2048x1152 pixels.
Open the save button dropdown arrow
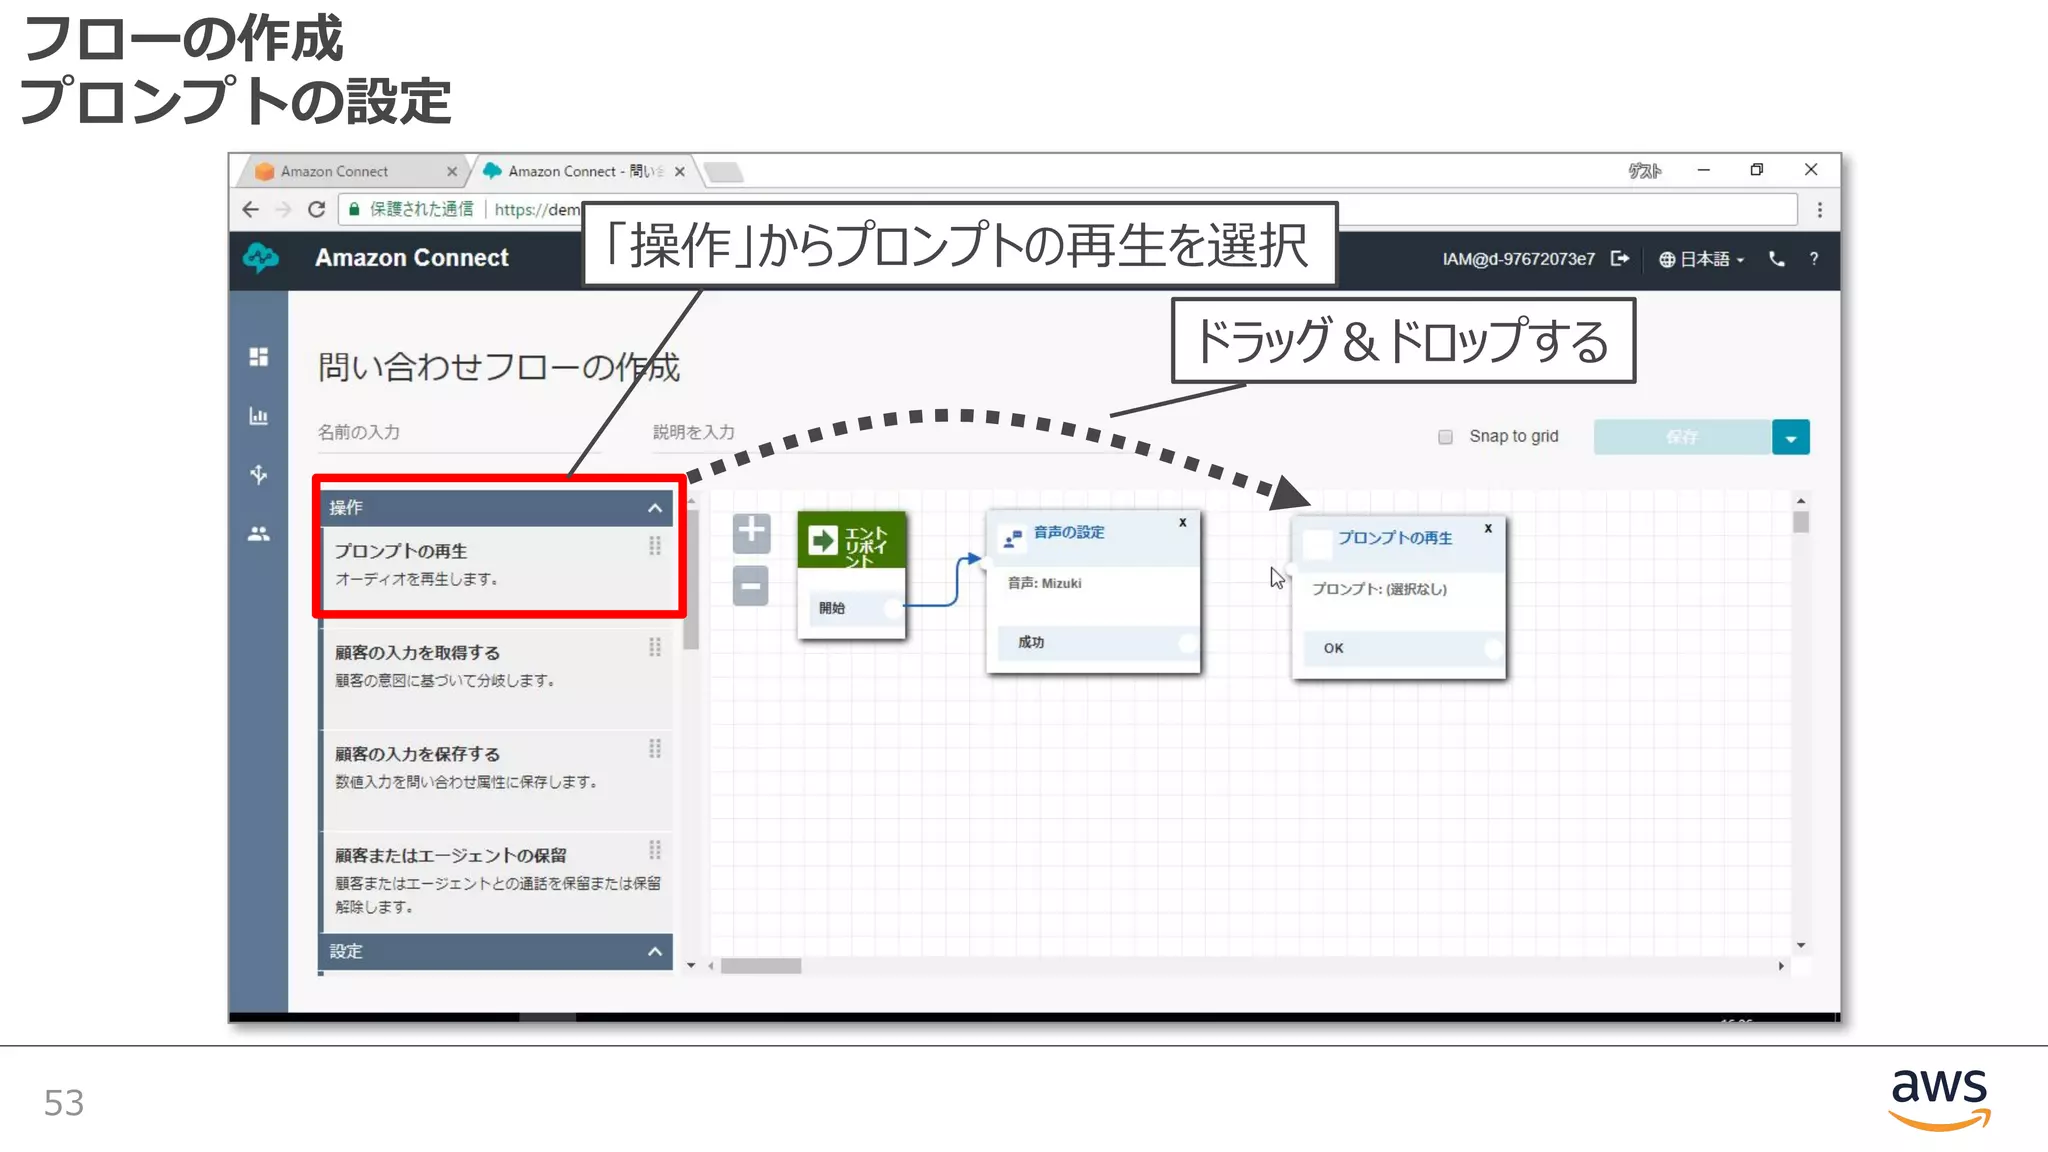(x=1791, y=437)
